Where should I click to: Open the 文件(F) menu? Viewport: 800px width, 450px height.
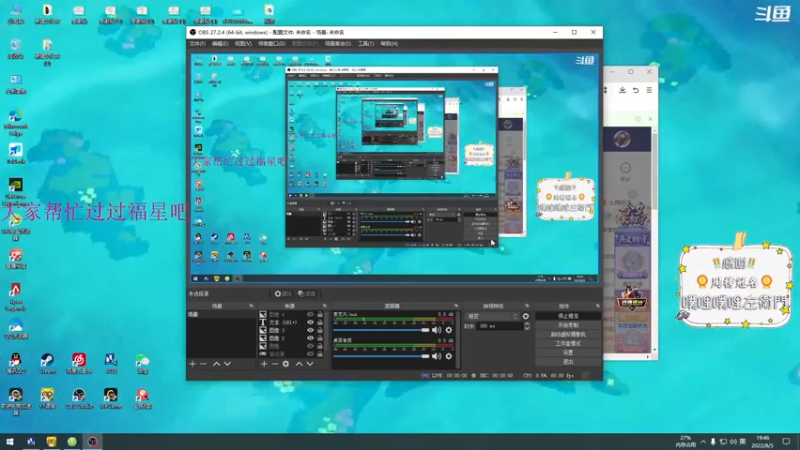[197, 44]
